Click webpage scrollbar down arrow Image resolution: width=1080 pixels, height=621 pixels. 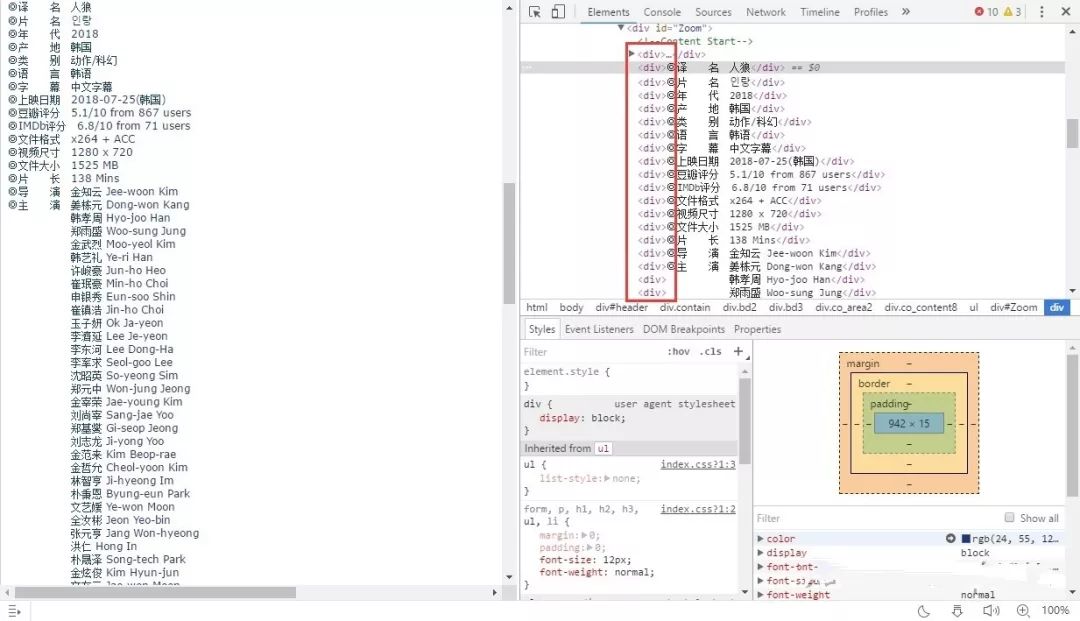point(509,577)
